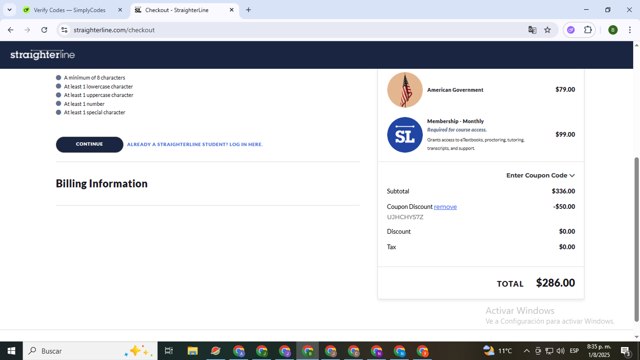
Task: Click the straighterline logo
Action: pyautogui.click(x=42, y=55)
